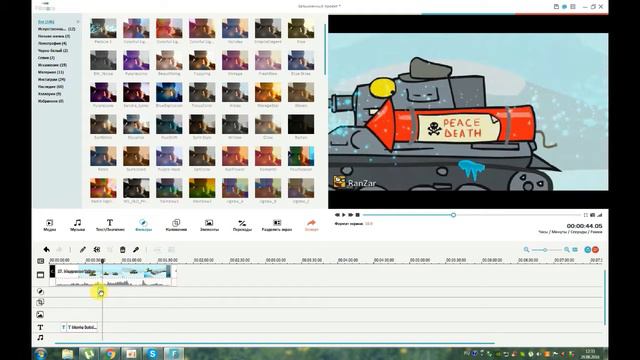Select the Particle 1 filter thumbnail
The image size is (640, 360).
tap(103, 28)
